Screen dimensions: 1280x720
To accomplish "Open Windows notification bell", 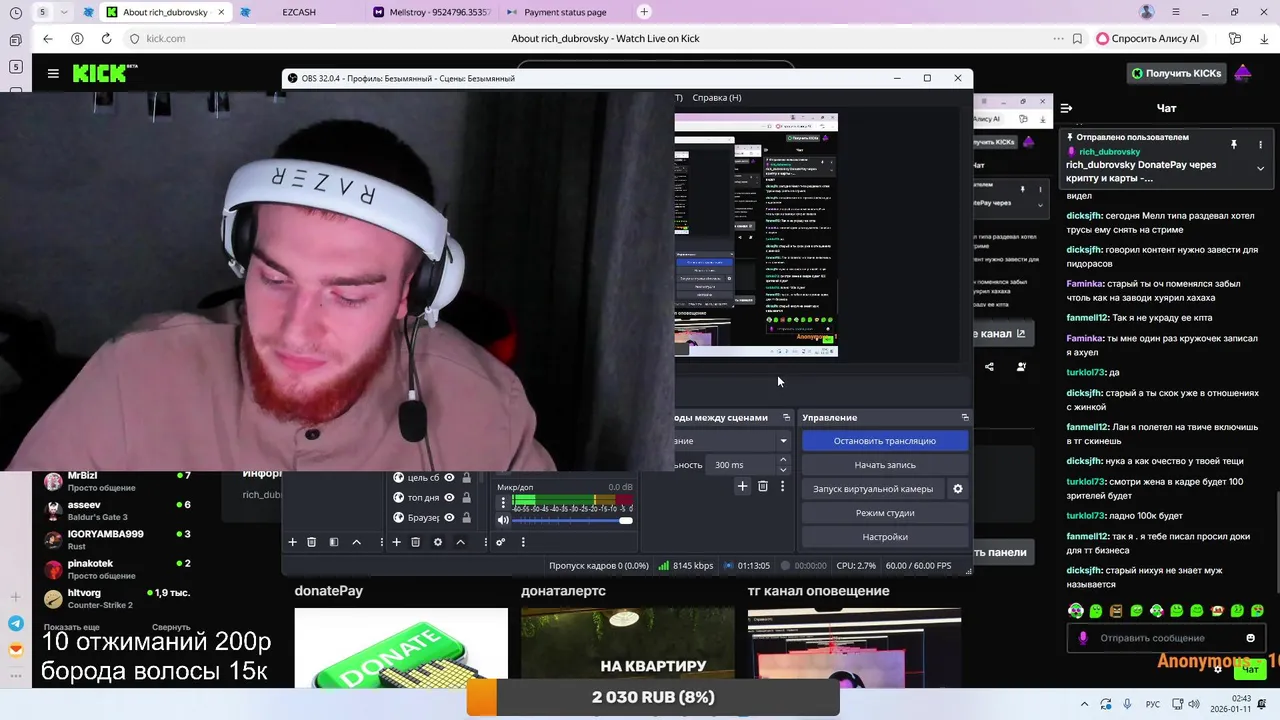I will tap(1263, 703).
